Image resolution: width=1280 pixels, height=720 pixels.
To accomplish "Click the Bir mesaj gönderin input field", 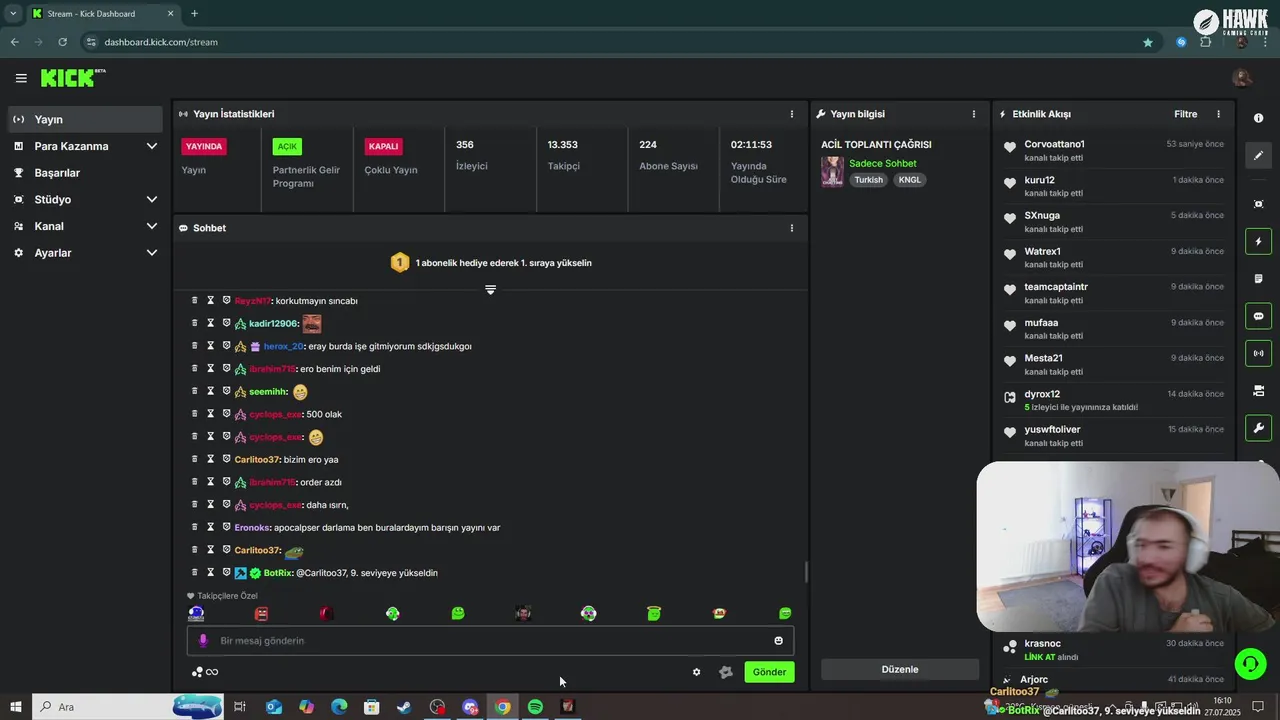I will (x=490, y=641).
